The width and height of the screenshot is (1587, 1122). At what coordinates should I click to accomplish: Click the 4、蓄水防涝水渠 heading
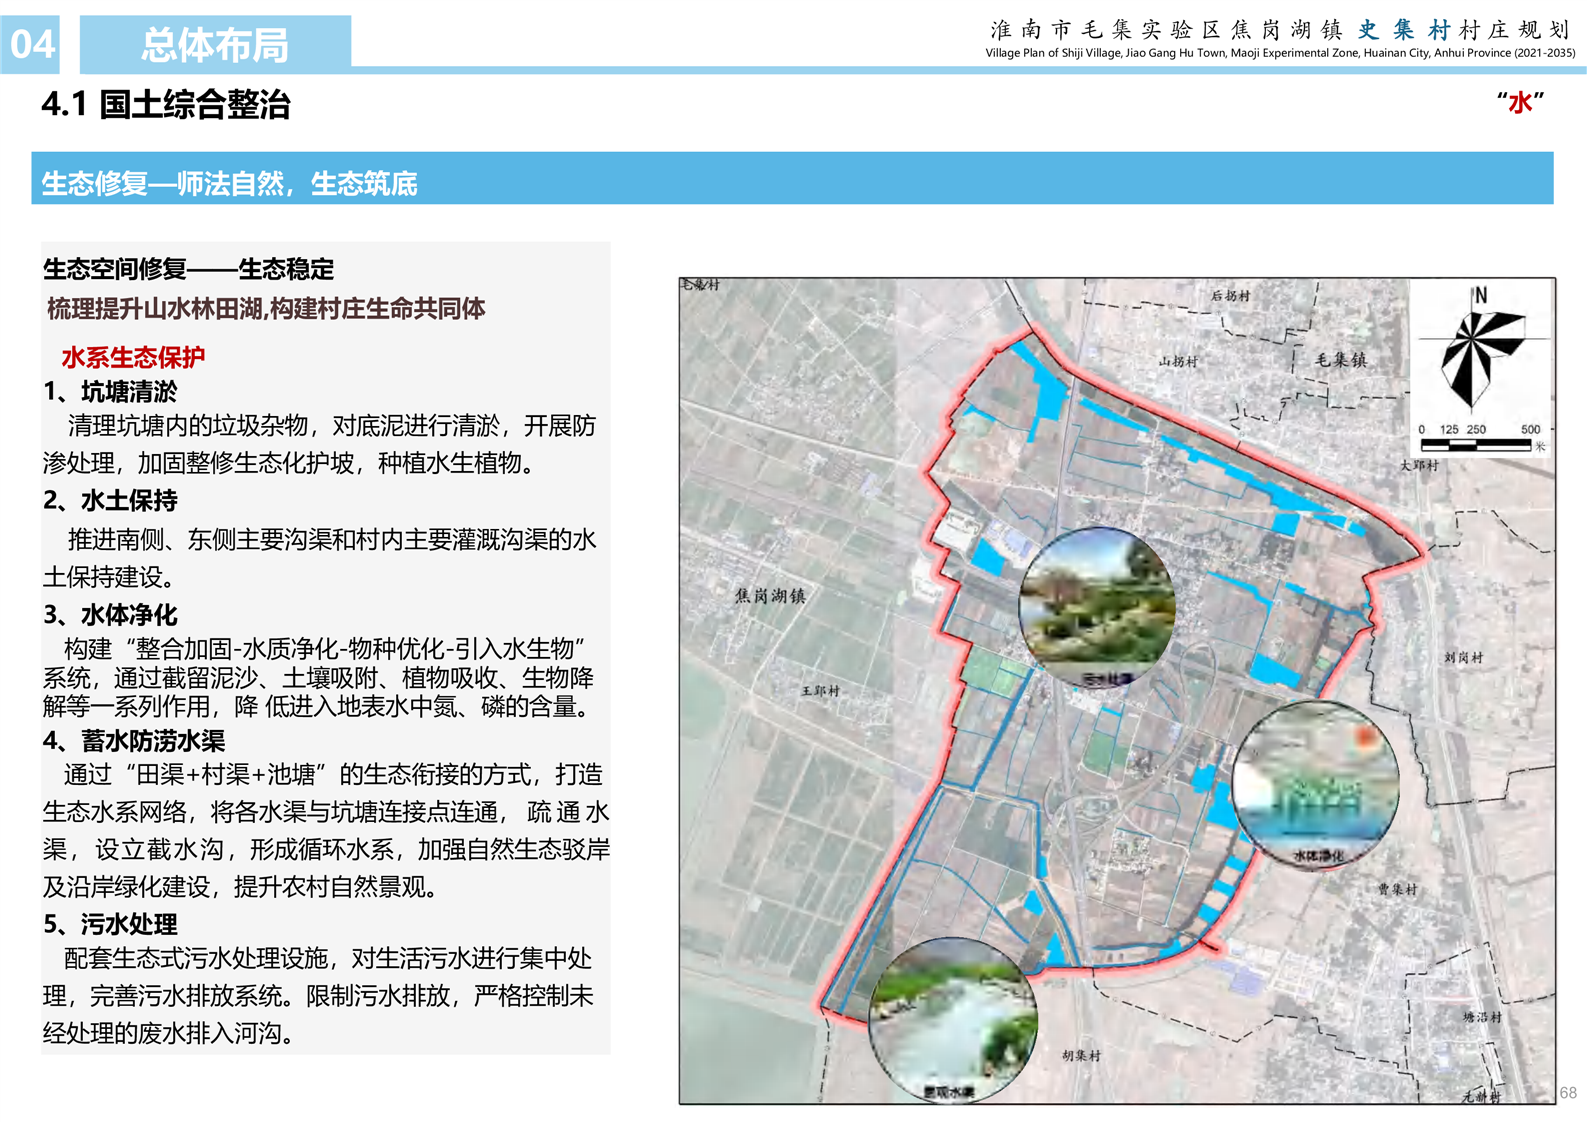click(x=134, y=741)
